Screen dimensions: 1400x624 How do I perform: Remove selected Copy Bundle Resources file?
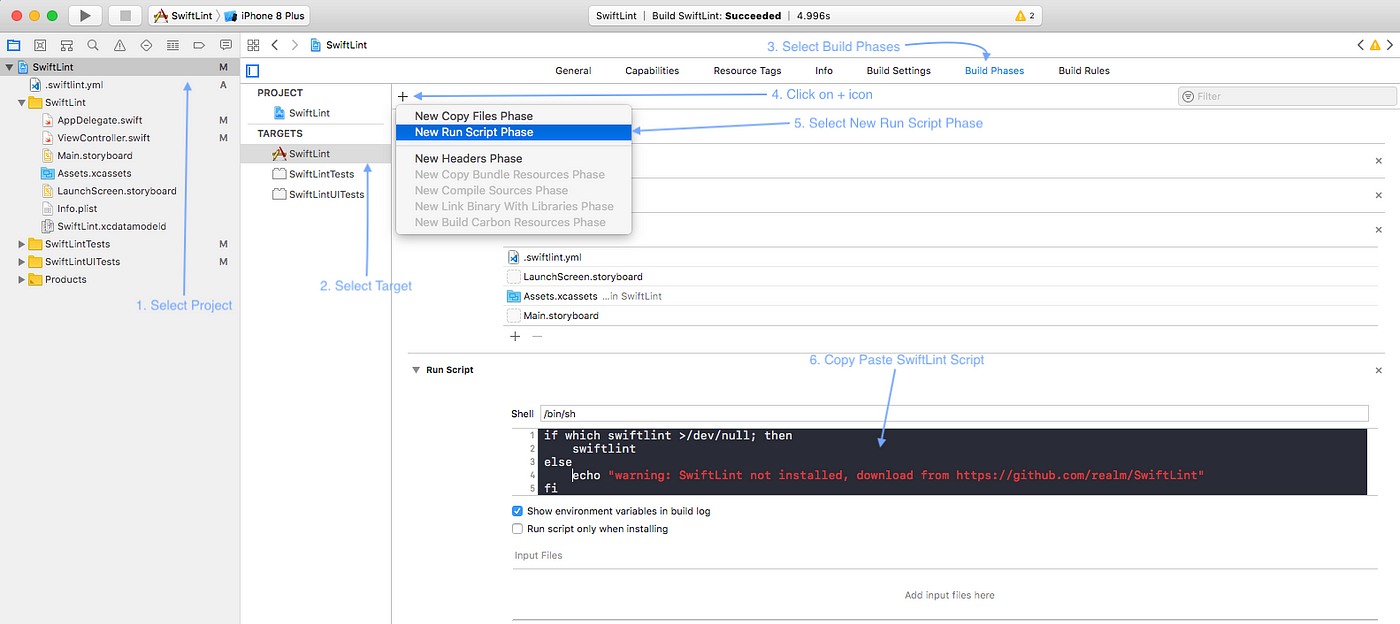[537, 337]
